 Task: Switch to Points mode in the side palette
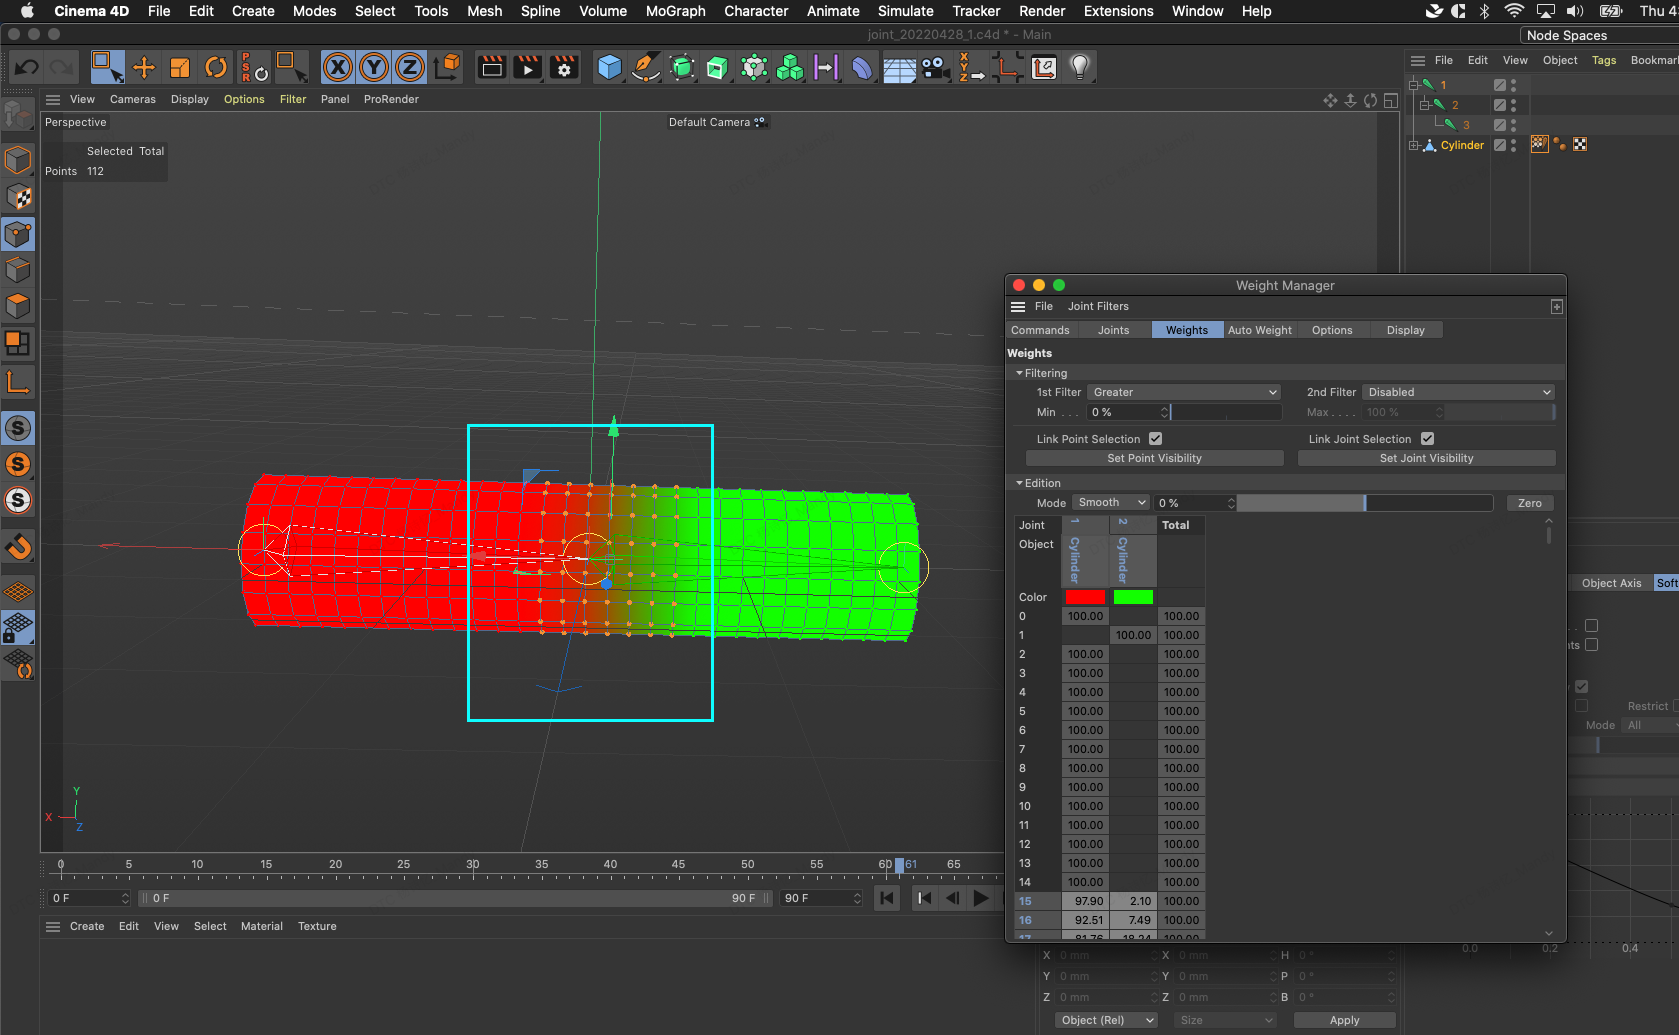[x=18, y=234]
